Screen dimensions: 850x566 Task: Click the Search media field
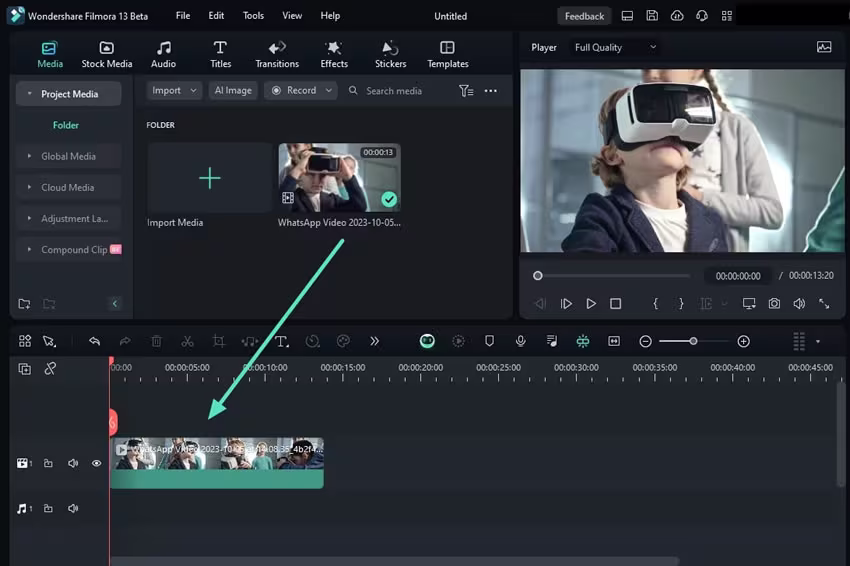[394, 91]
